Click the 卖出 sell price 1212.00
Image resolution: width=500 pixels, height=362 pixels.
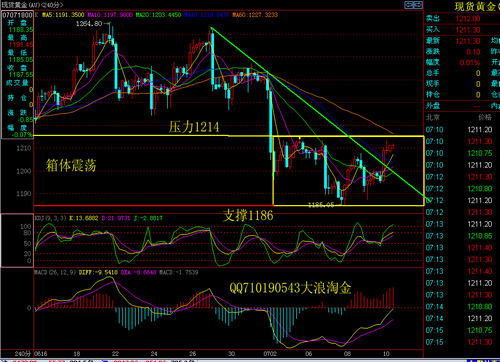point(468,19)
